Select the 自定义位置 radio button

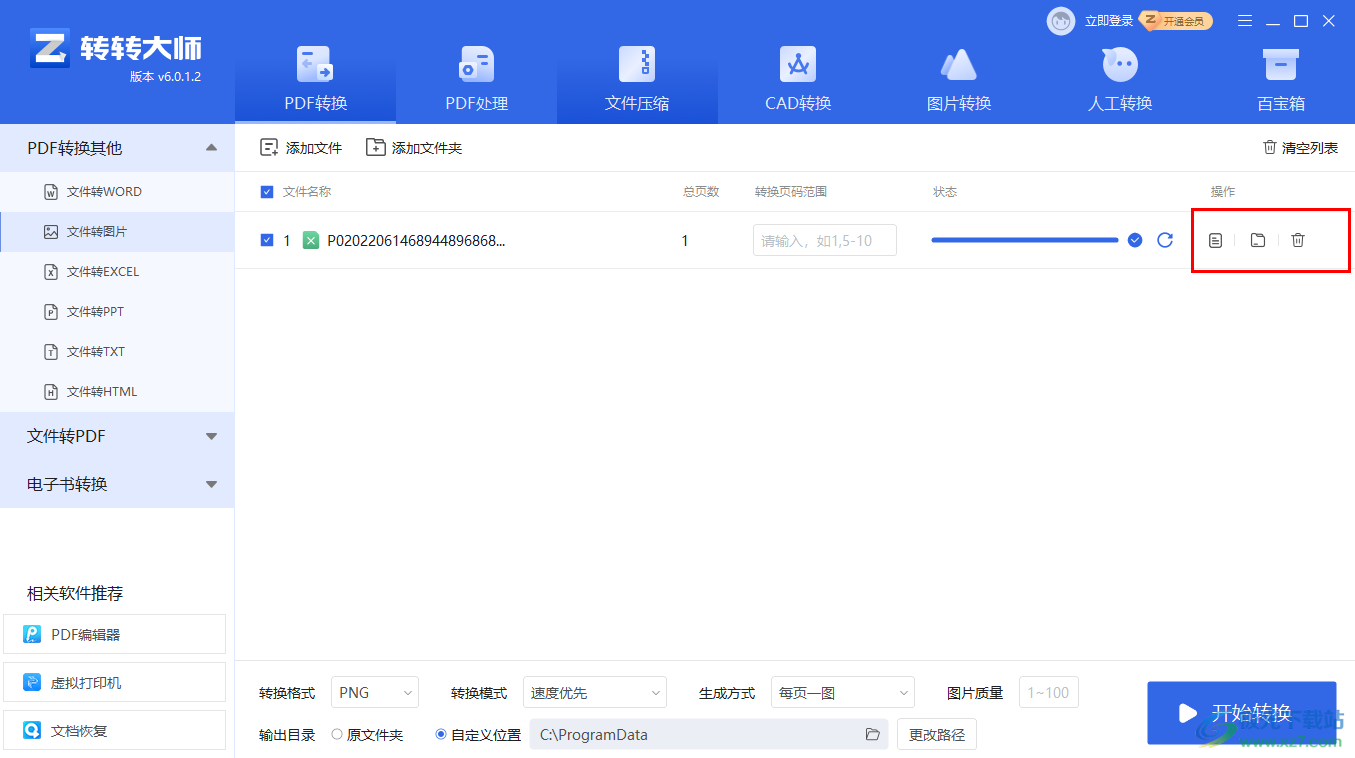tap(441, 735)
